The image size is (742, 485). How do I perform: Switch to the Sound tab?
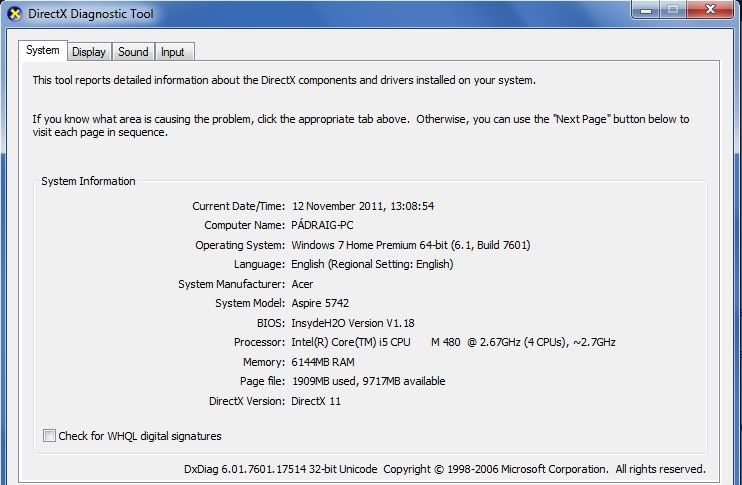[133, 52]
